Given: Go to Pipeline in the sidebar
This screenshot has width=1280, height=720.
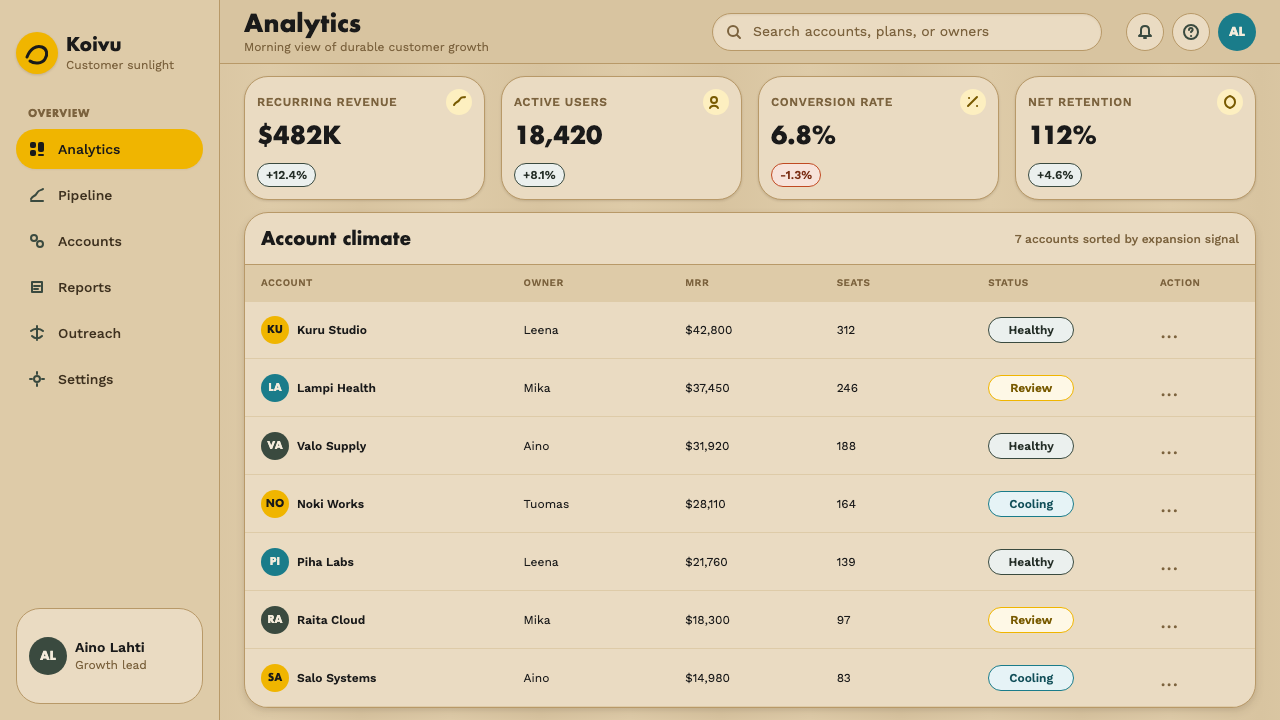Looking at the screenshot, I should 110,195.
